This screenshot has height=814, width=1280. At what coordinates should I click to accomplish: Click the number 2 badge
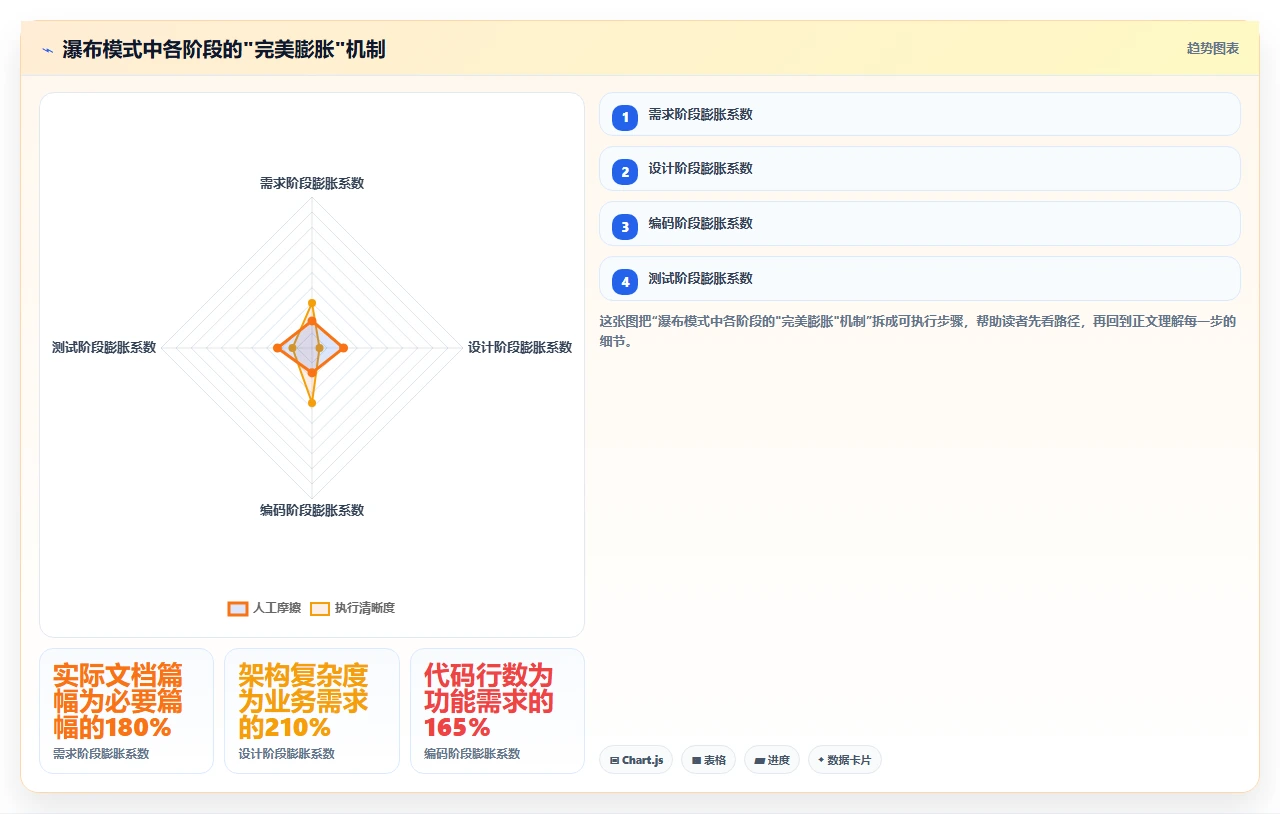[x=625, y=172]
